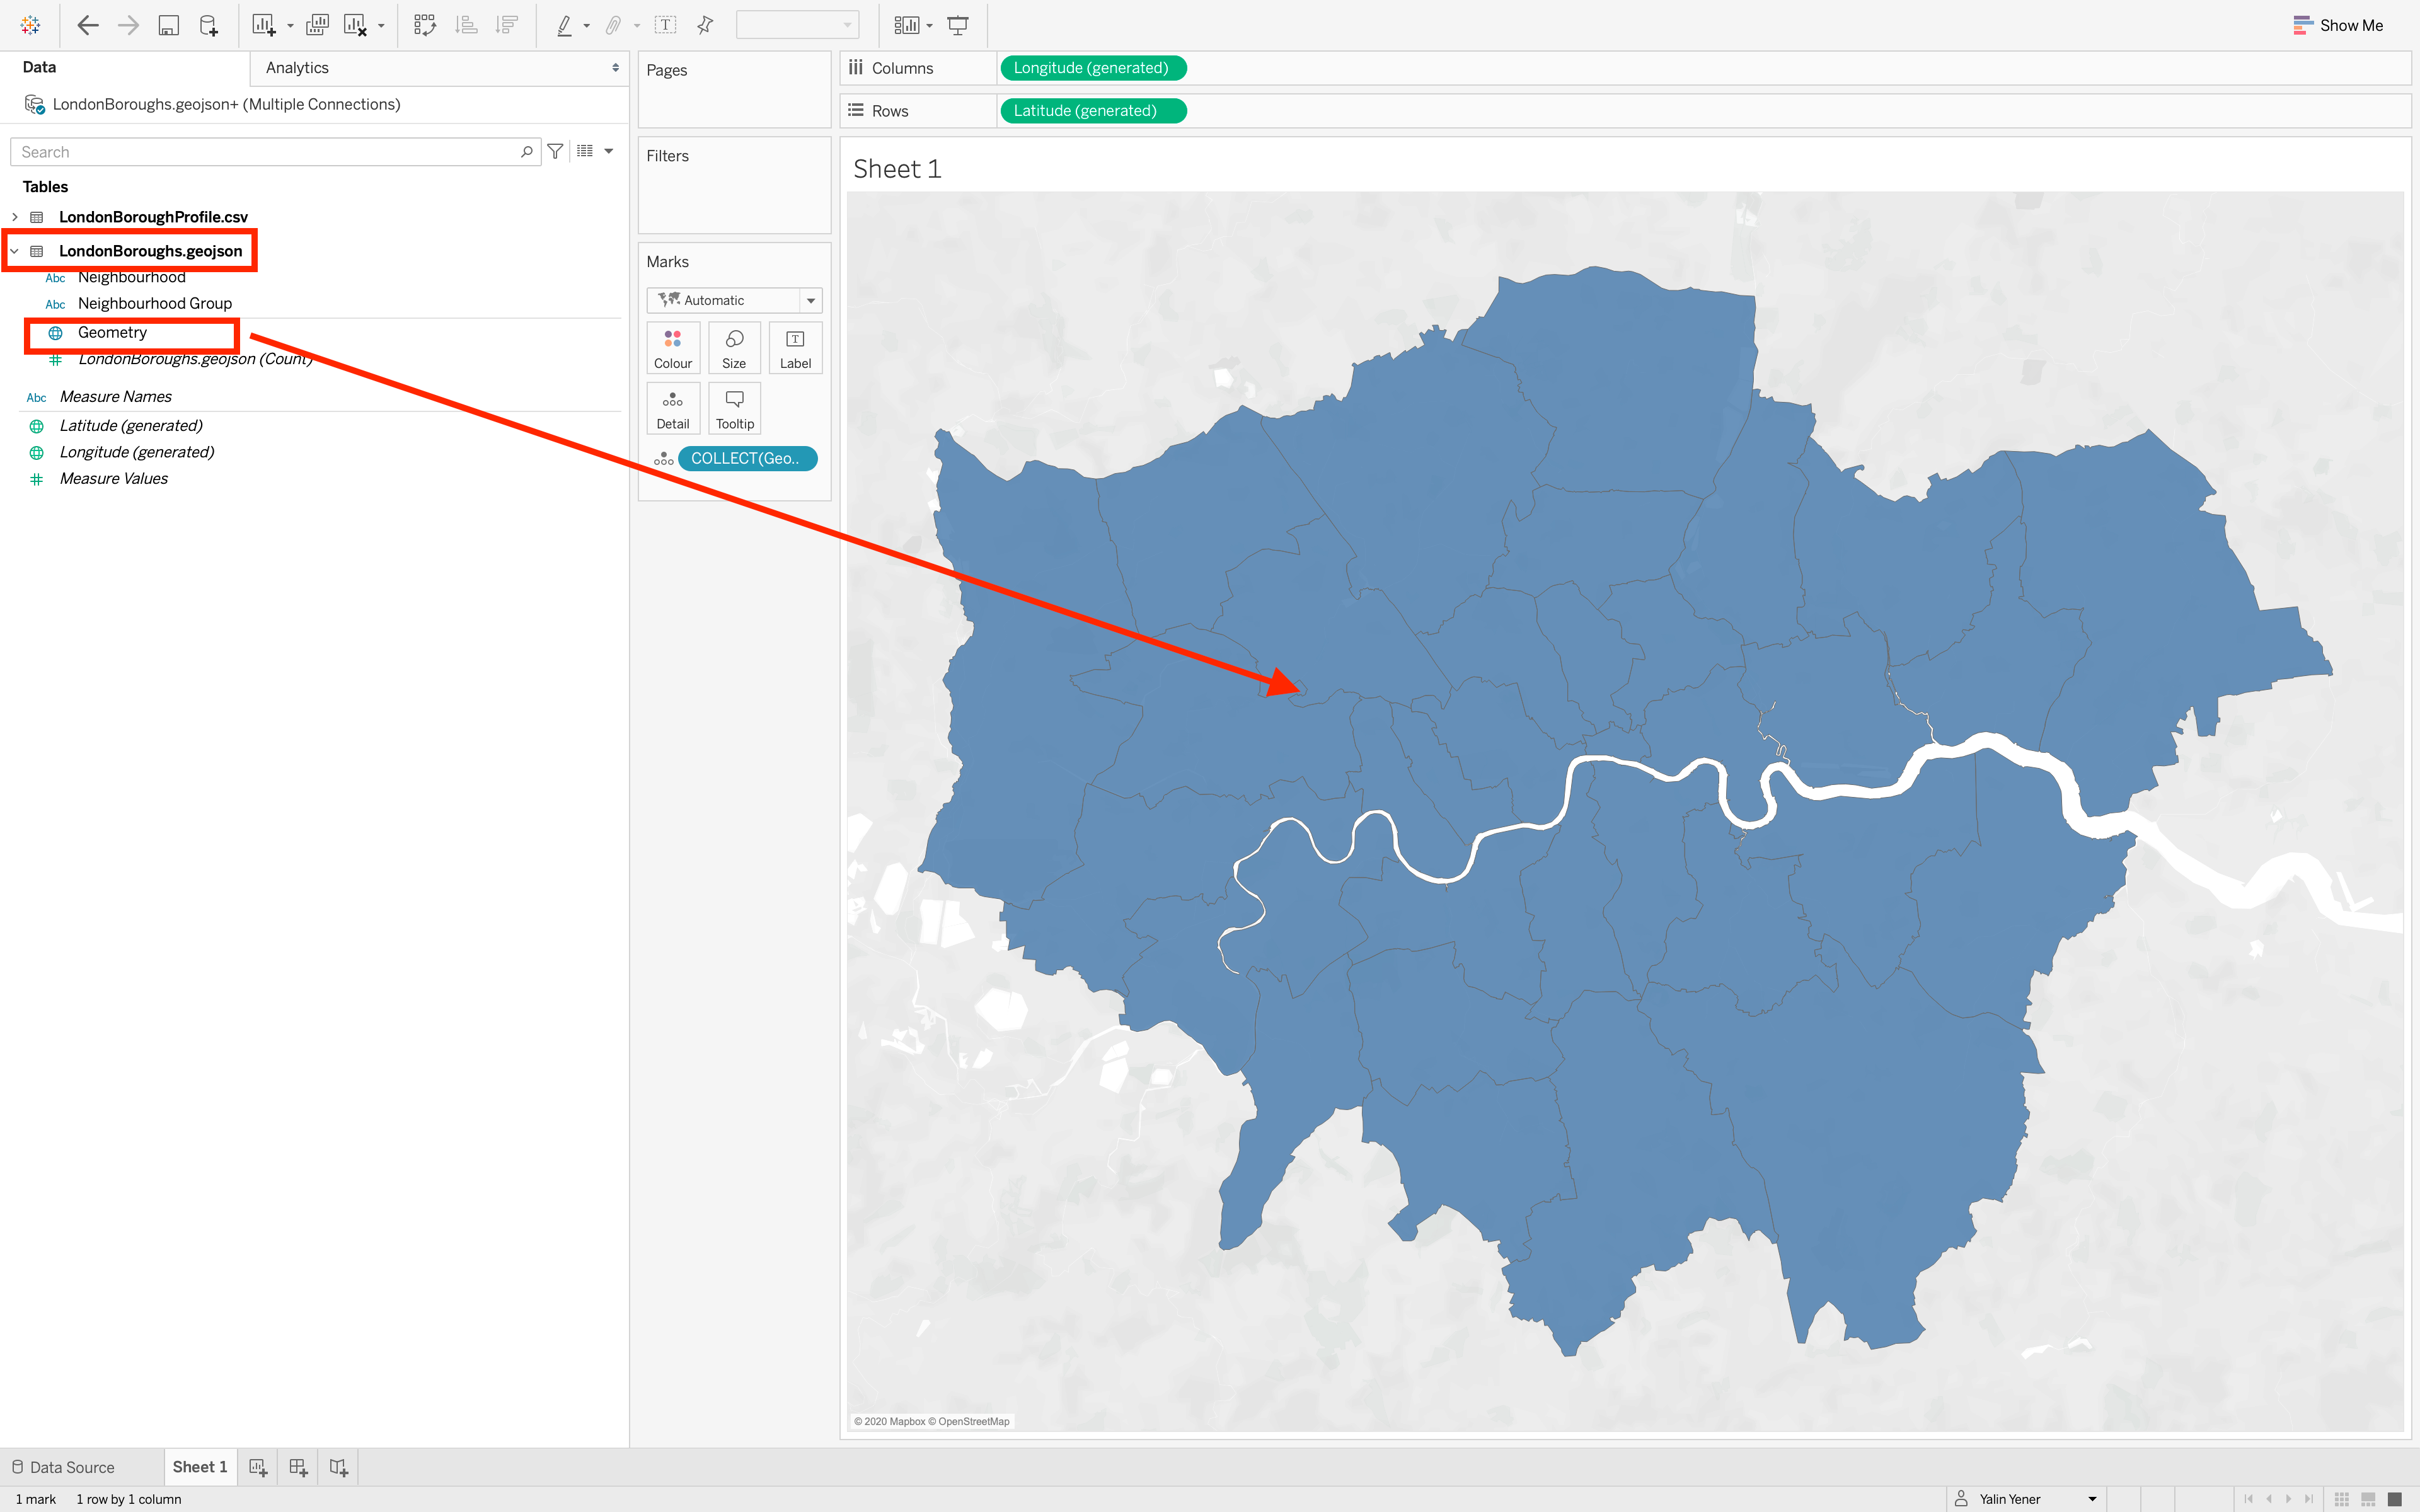Open the Data Source tab
Image resolution: width=2420 pixels, height=1512 pixels.
click(64, 1467)
